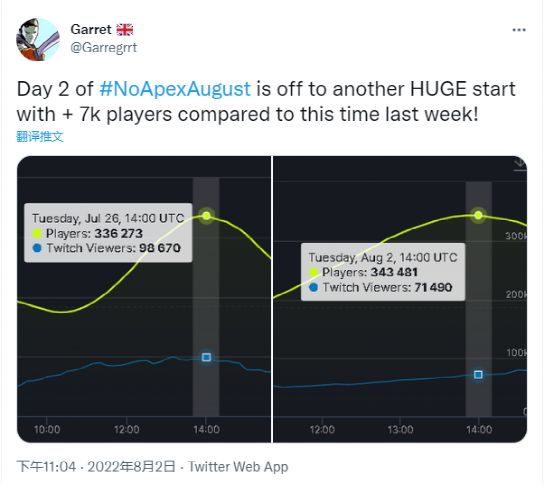Open the left chart image, Jul 26
The width and height of the screenshot is (553, 485).
click(144, 299)
